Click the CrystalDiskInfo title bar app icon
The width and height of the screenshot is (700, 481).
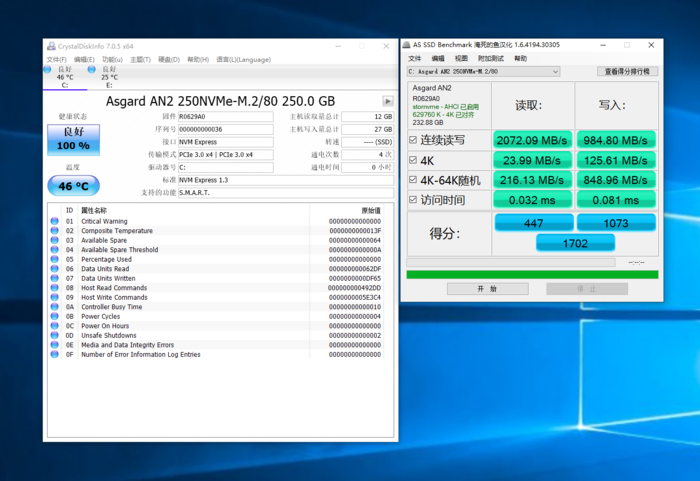(x=51, y=46)
